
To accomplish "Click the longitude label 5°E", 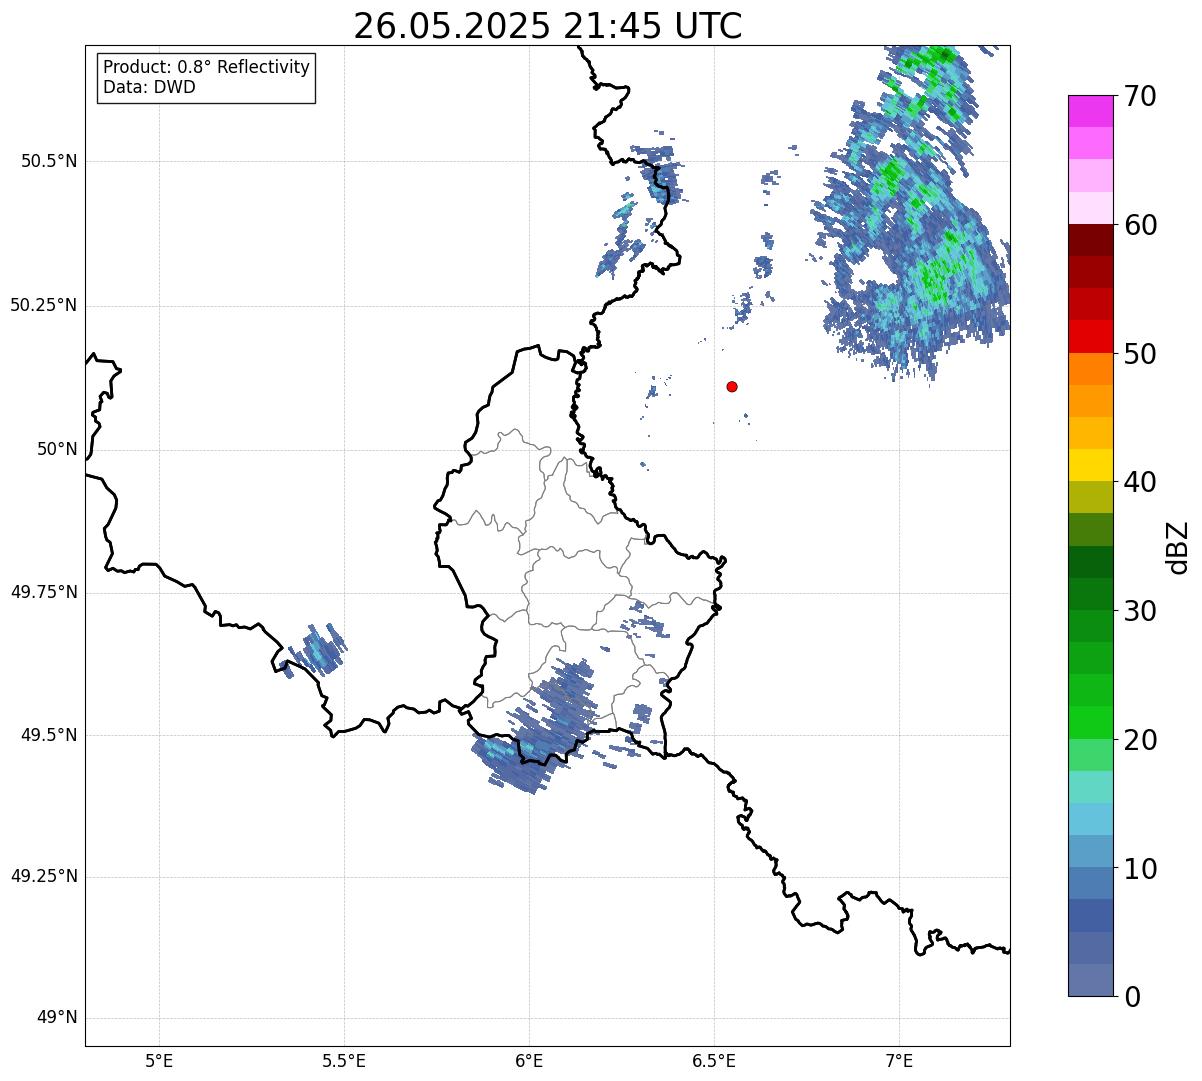I will (x=159, y=1060).
